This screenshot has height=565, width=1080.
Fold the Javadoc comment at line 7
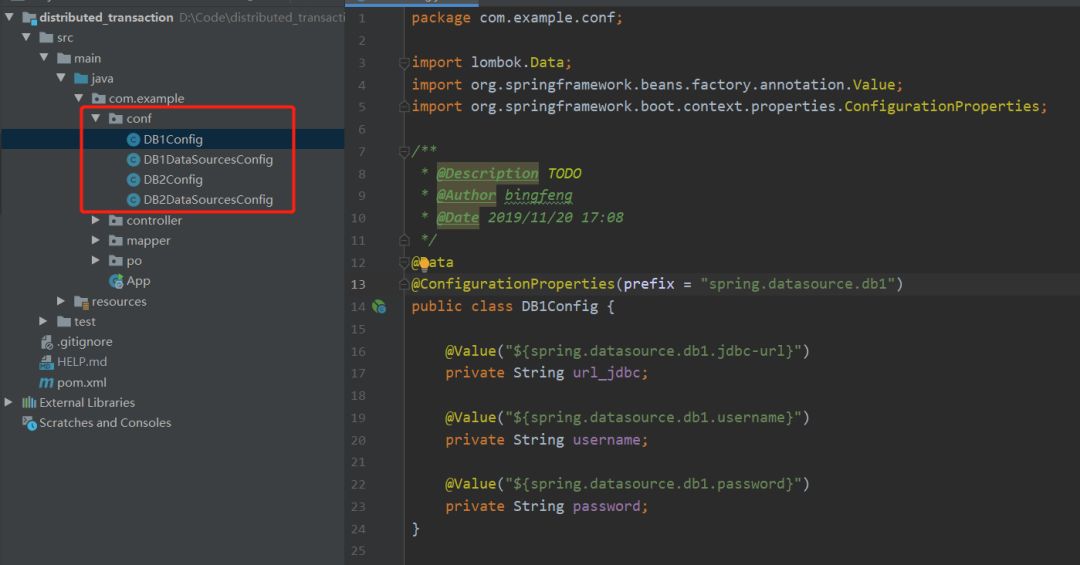click(404, 151)
